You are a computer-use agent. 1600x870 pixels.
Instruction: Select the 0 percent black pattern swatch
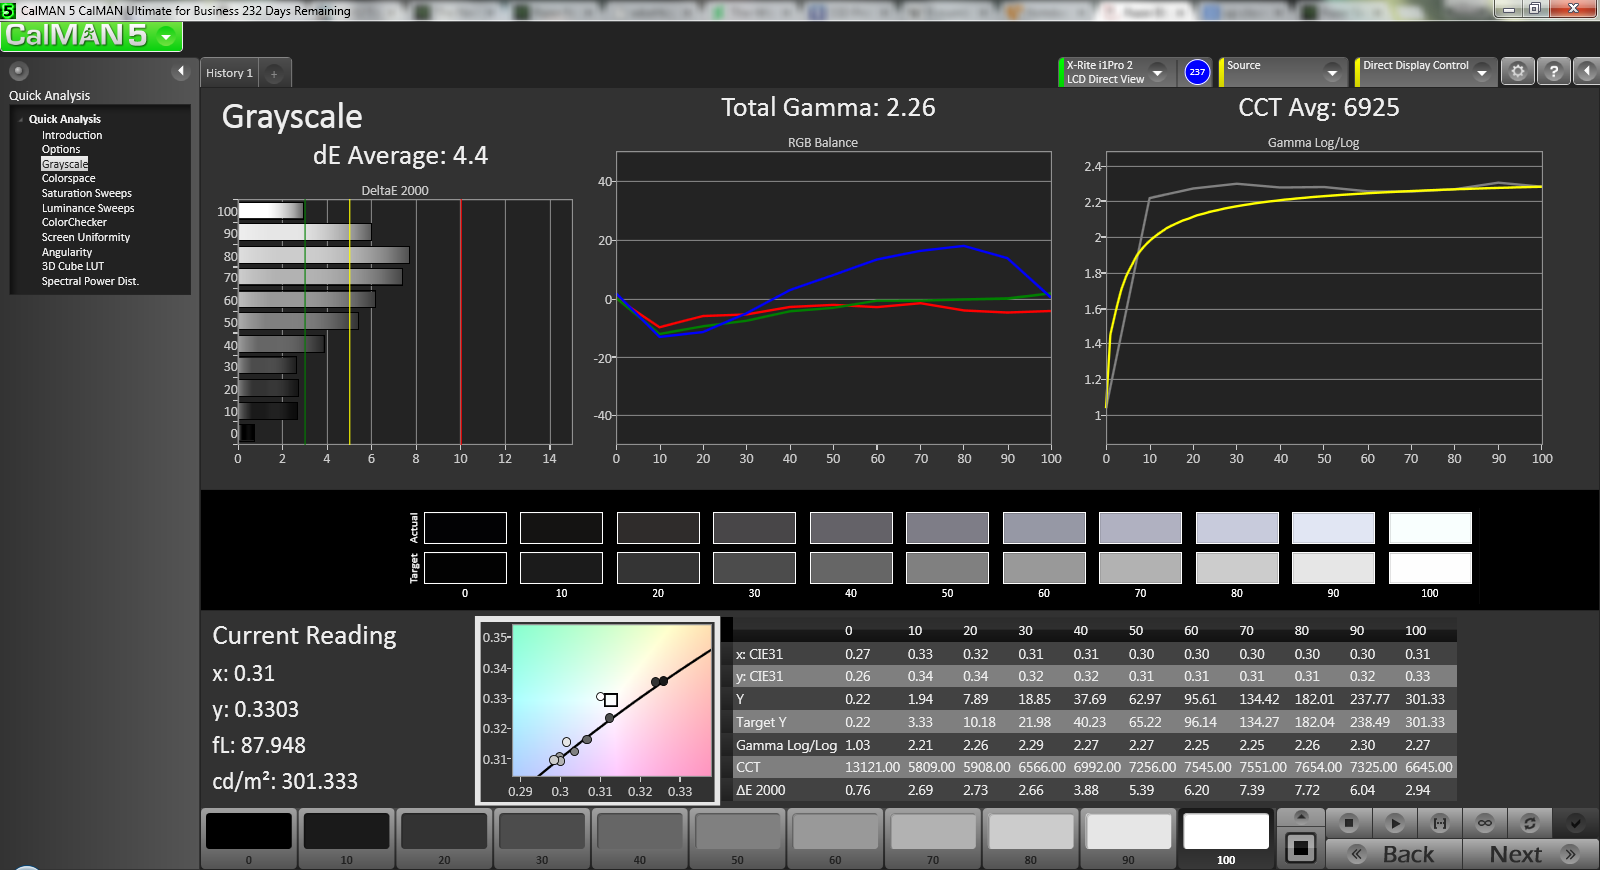click(249, 838)
